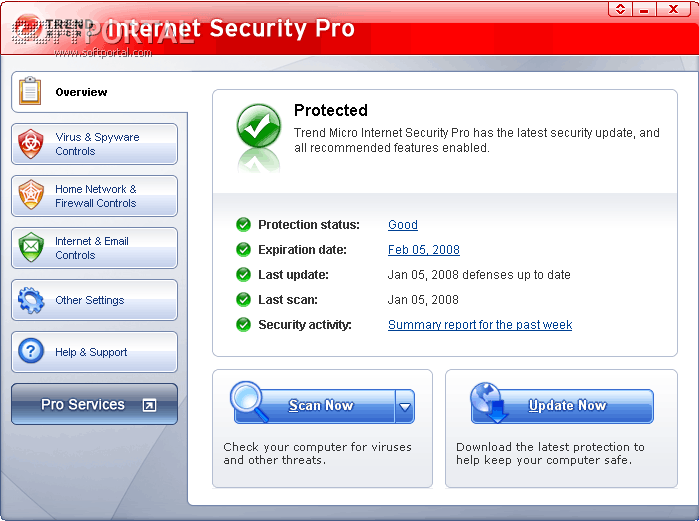Viewport: 699px width, 521px height.
Task: Click the magnifying glass scan icon
Action: coord(255,401)
